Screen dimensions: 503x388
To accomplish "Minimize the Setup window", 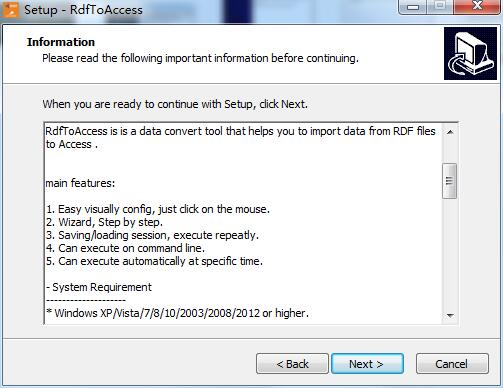I will [x=413, y=7].
